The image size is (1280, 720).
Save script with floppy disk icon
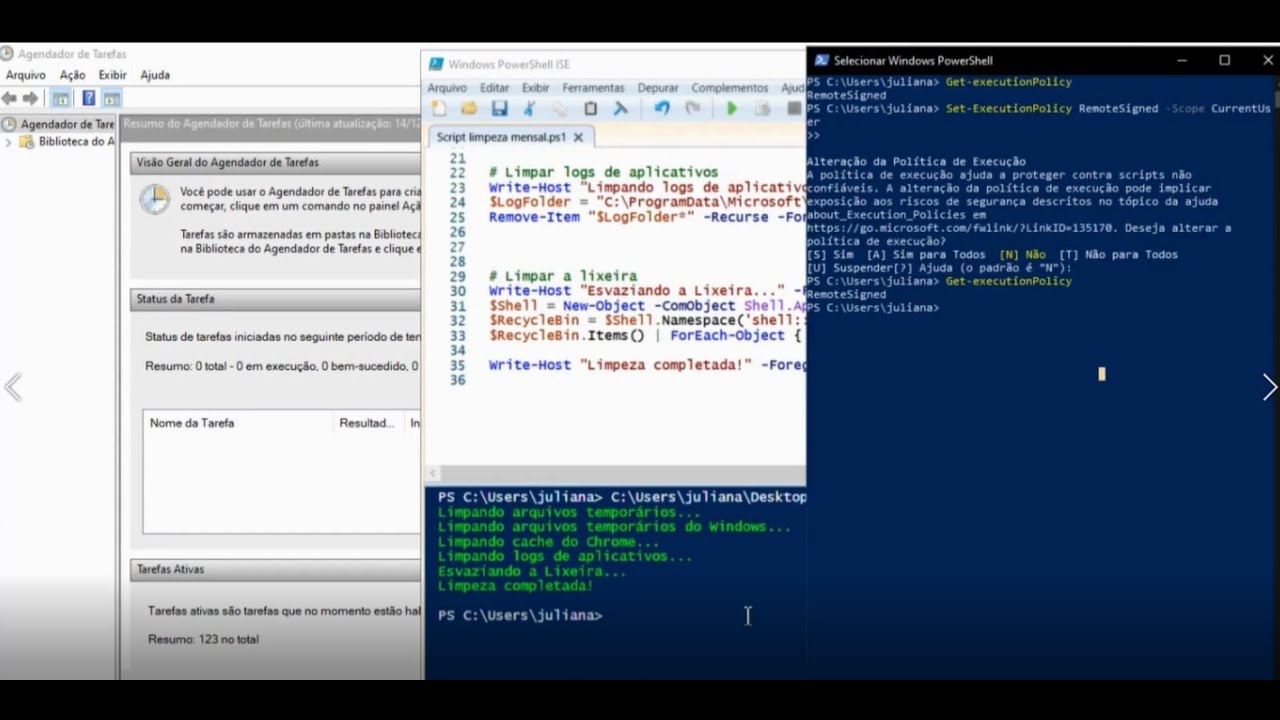pos(499,108)
